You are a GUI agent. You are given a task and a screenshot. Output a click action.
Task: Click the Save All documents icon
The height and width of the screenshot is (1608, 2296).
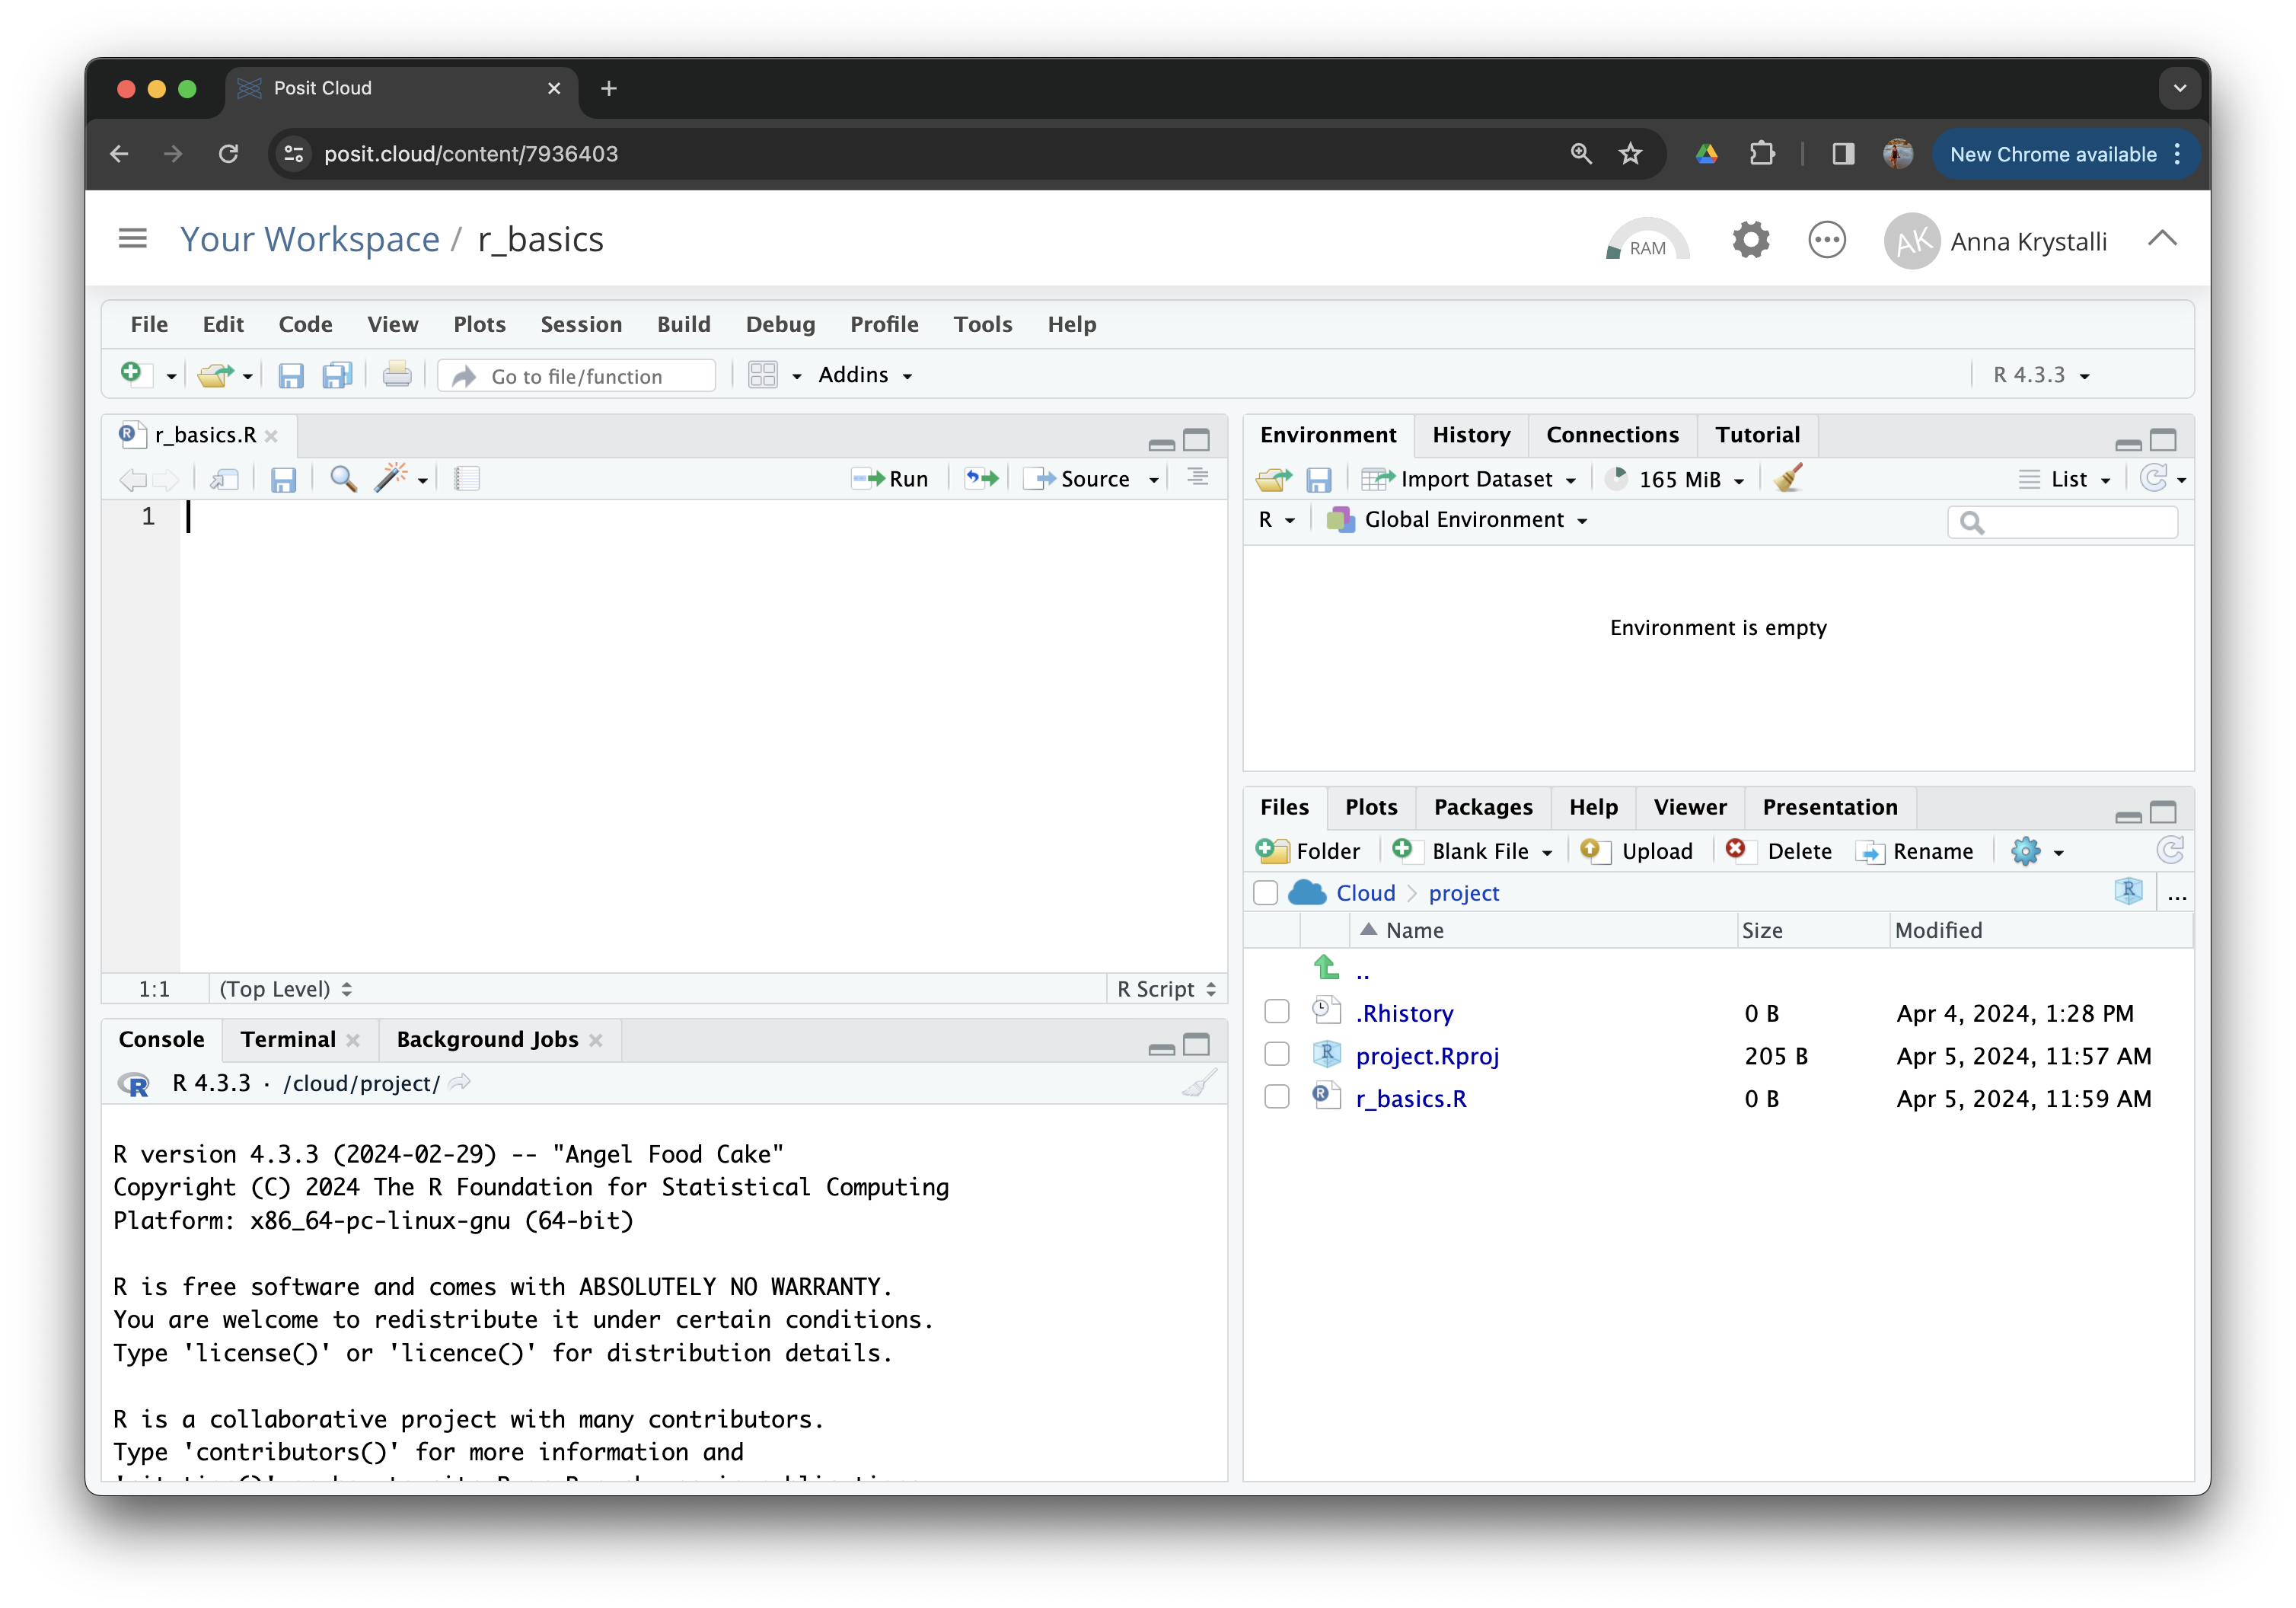pyautogui.click(x=337, y=375)
